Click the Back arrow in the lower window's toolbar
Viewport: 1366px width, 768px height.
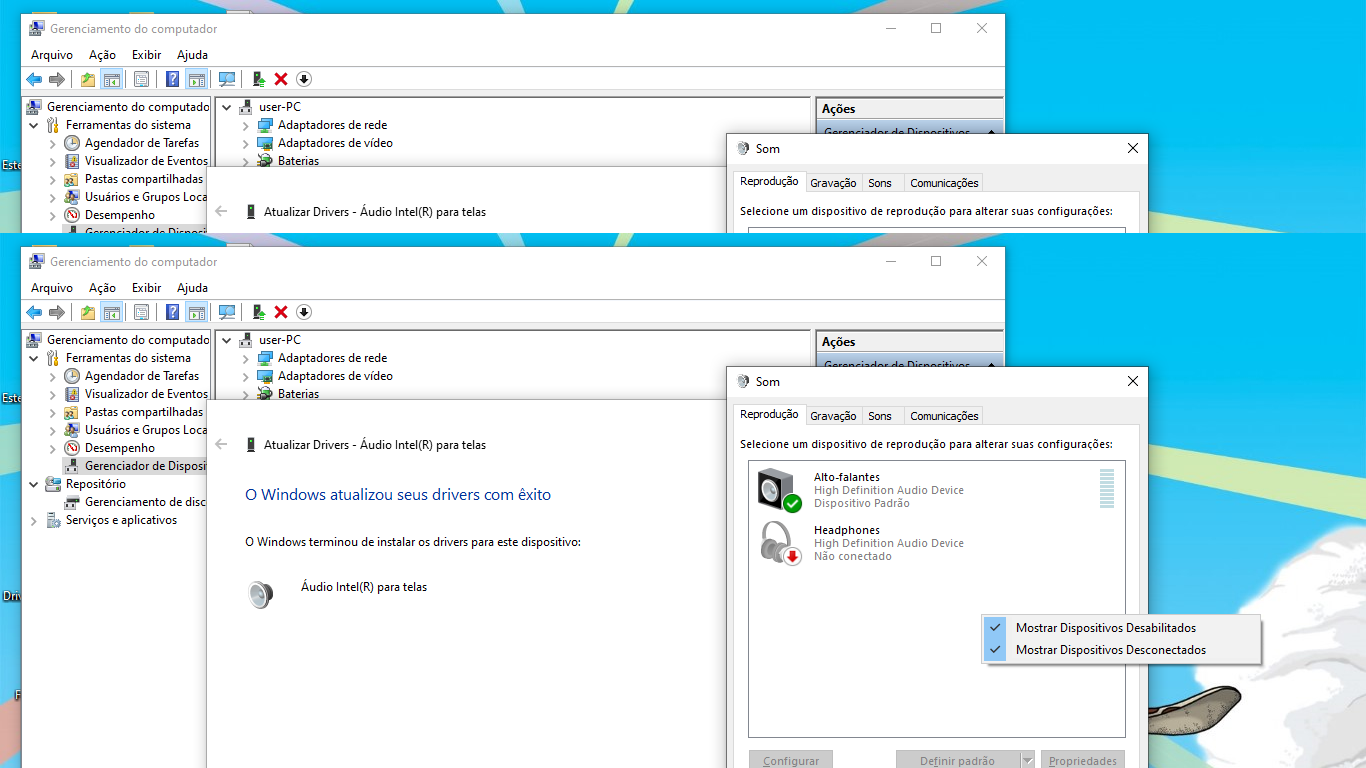pyautogui.click(x=34, y=312)
